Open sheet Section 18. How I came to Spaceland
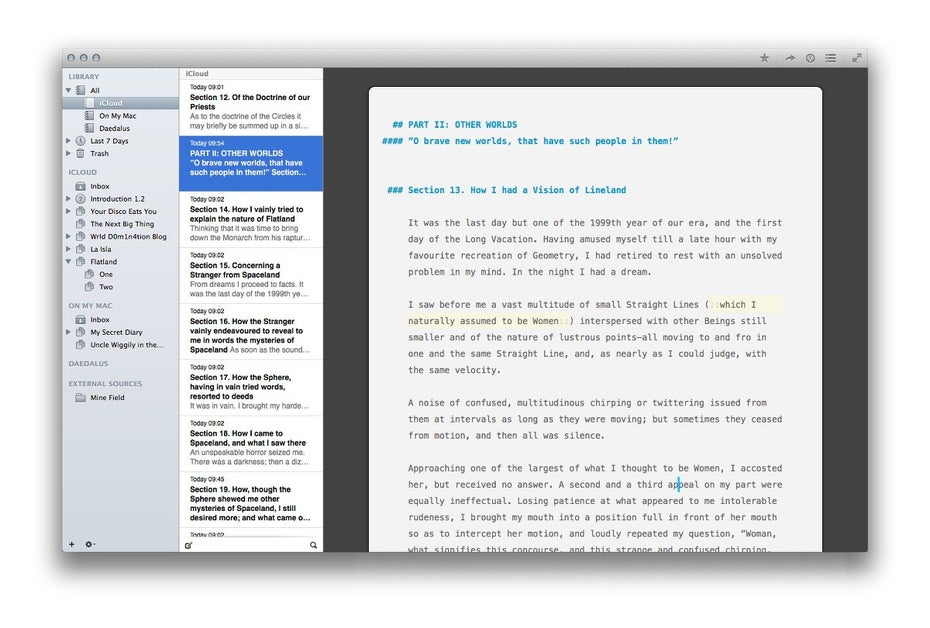The height and width of the screenshot is (628, 930). pyautogui.click(x=251, y=444)
